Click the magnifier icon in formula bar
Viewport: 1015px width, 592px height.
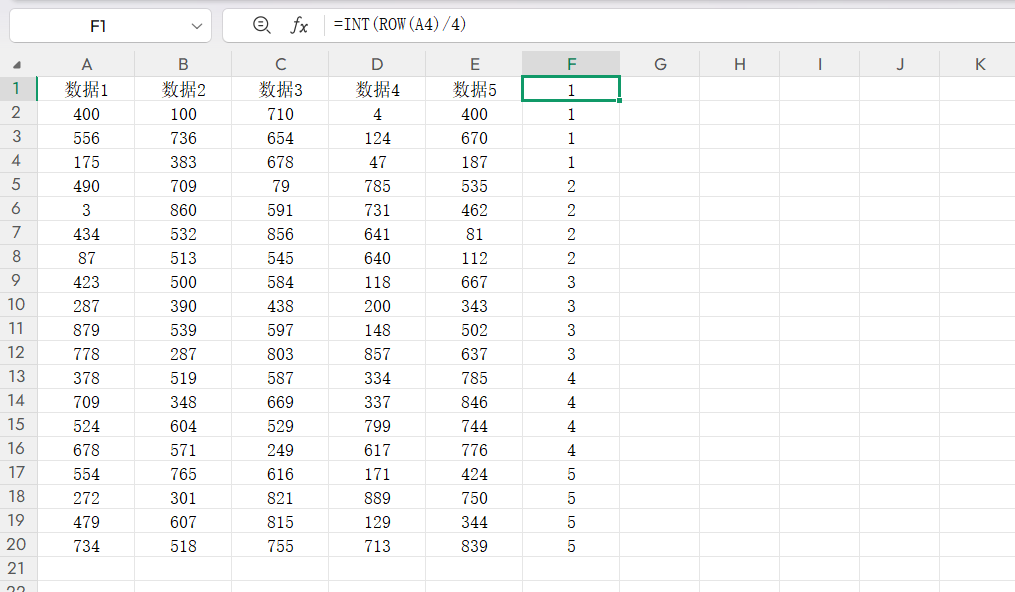(262, 25)
